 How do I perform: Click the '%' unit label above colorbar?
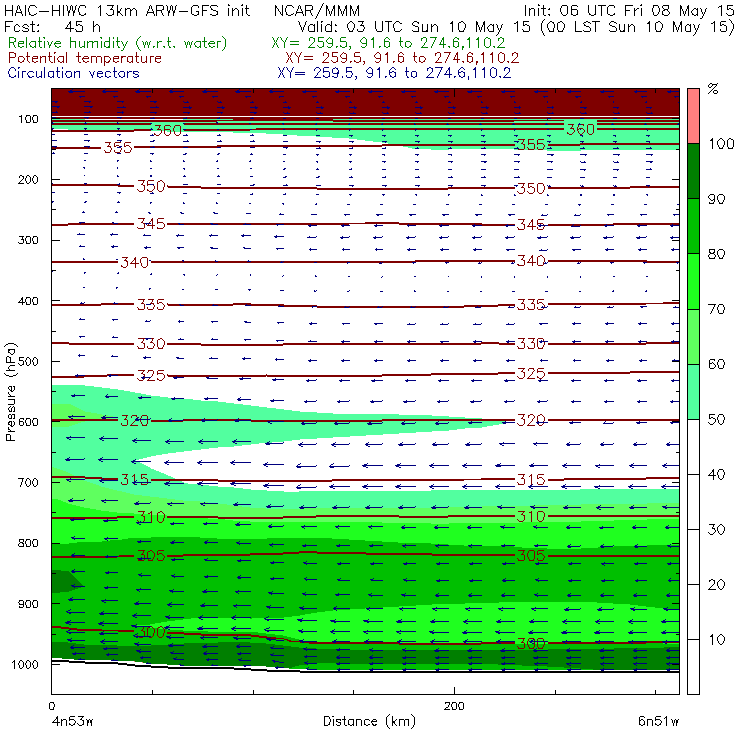pos(713,89)
